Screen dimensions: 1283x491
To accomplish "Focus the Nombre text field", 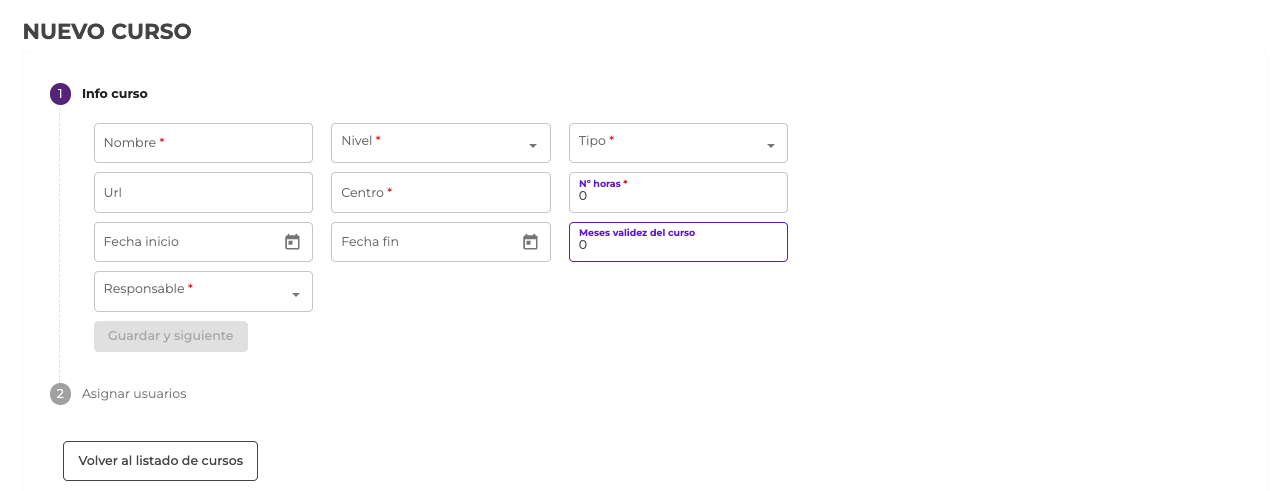I will point(203,143).
